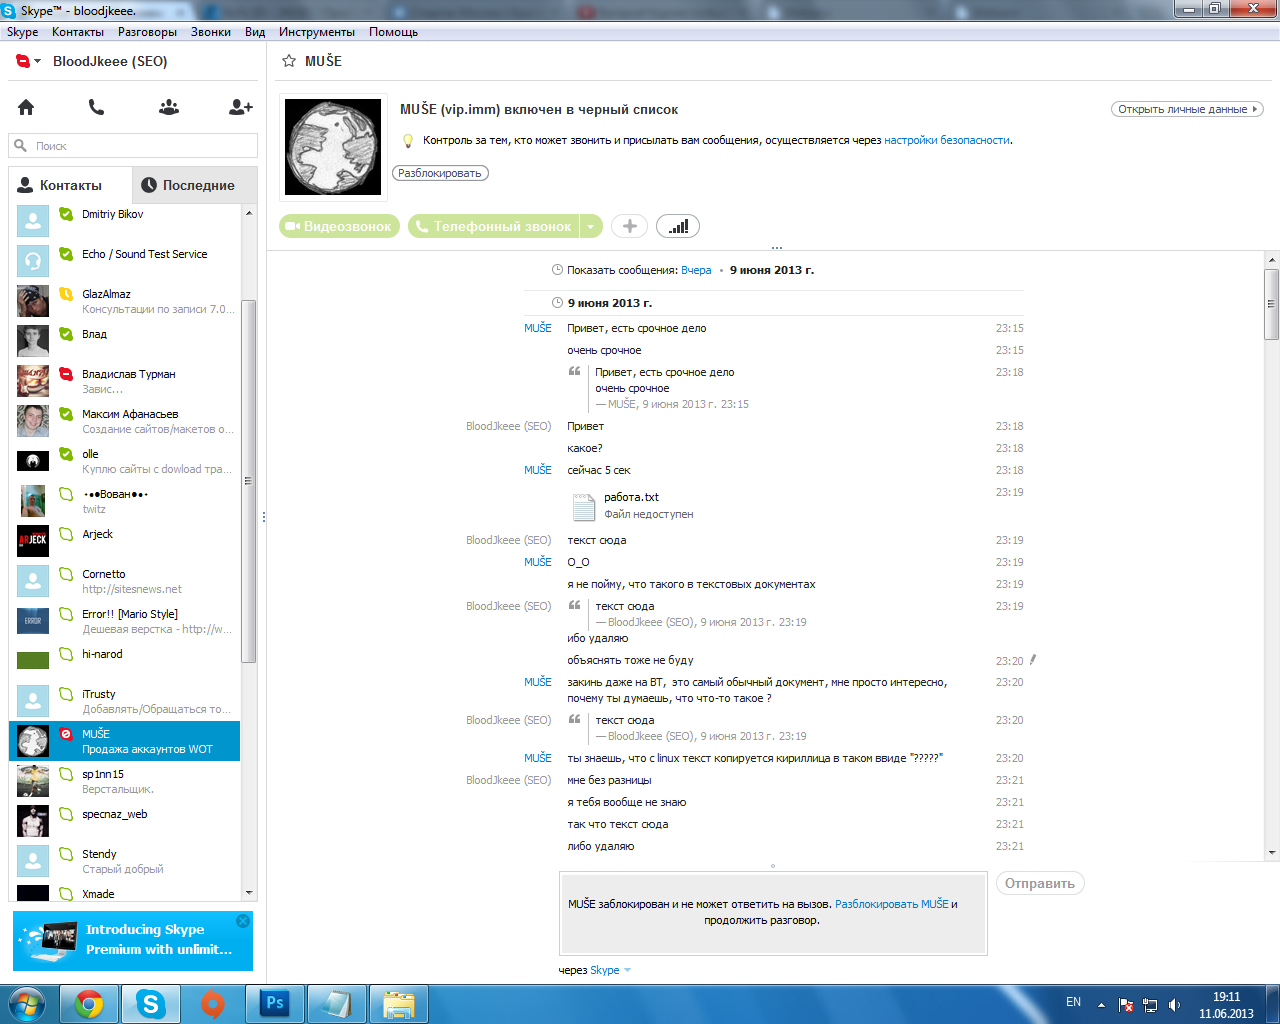Select contact Stendy
Image resolution: width=1280 pixels, height=1024 pixels.
(125, 861)
